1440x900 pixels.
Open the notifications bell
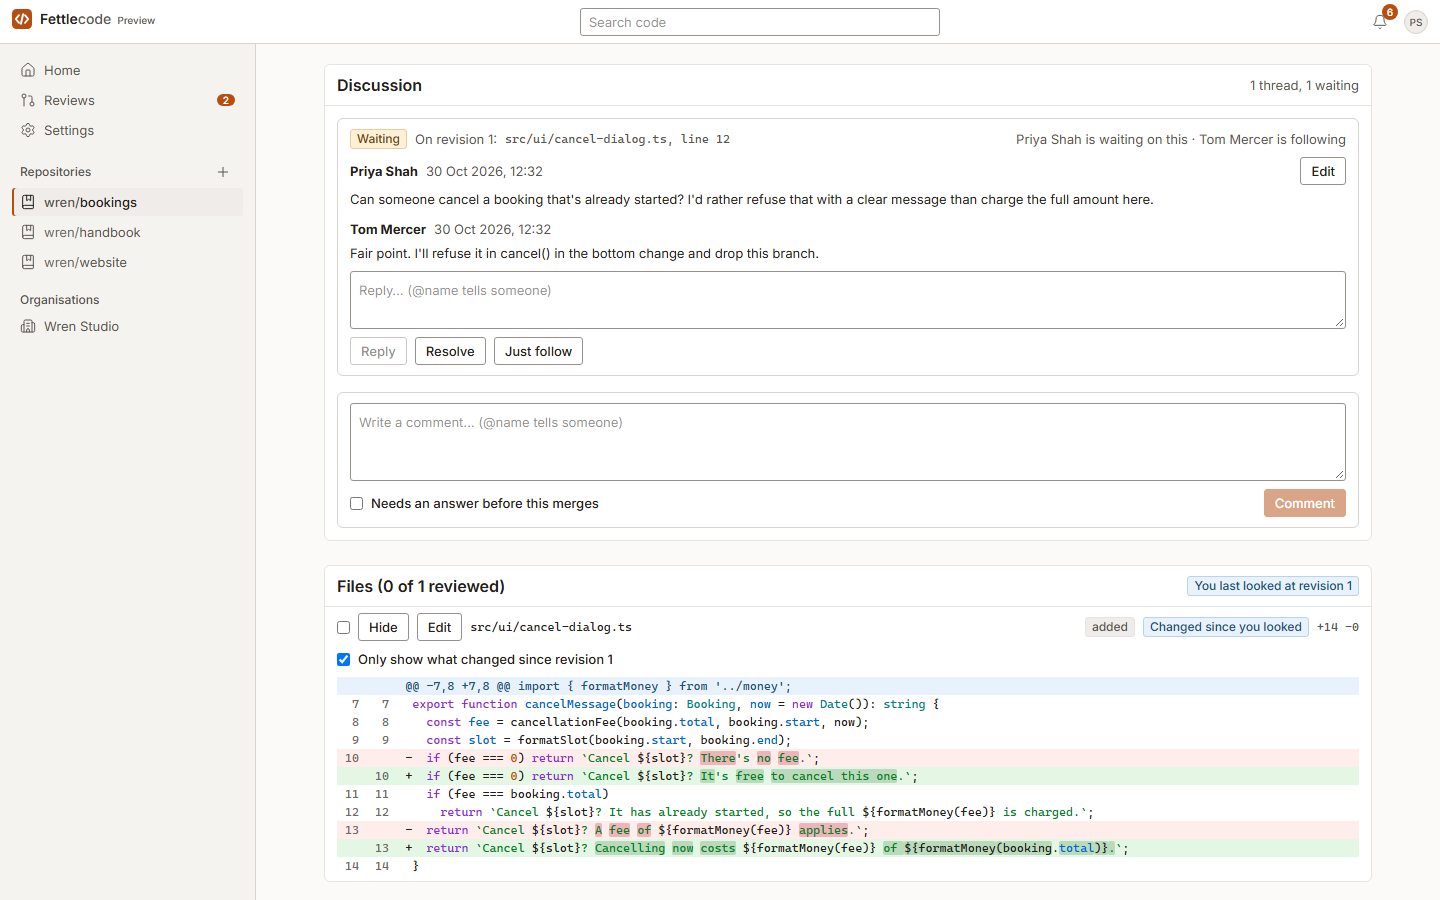point(1380,21)
